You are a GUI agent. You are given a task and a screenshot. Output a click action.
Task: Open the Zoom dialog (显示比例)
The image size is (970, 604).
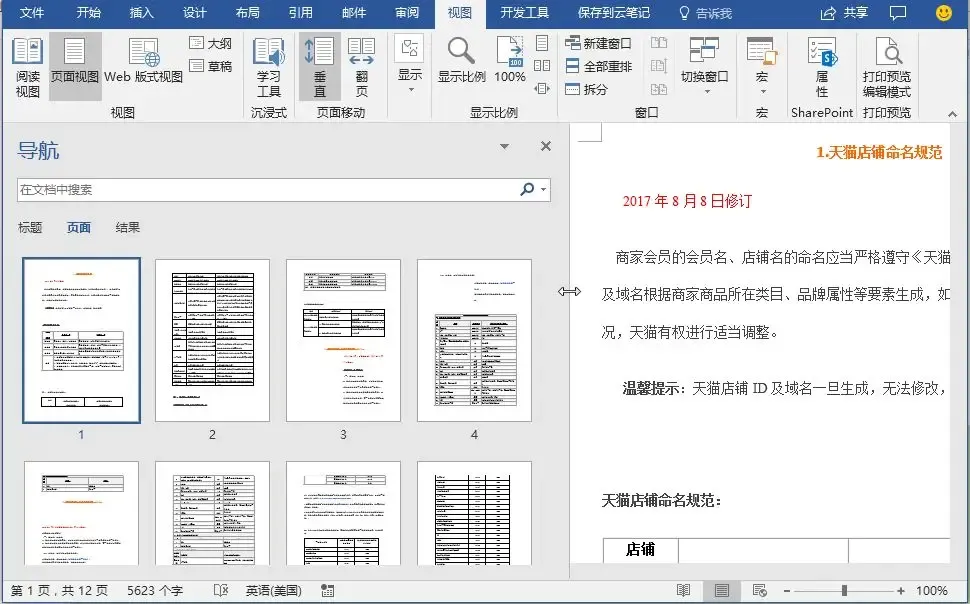tap(461, 61)
